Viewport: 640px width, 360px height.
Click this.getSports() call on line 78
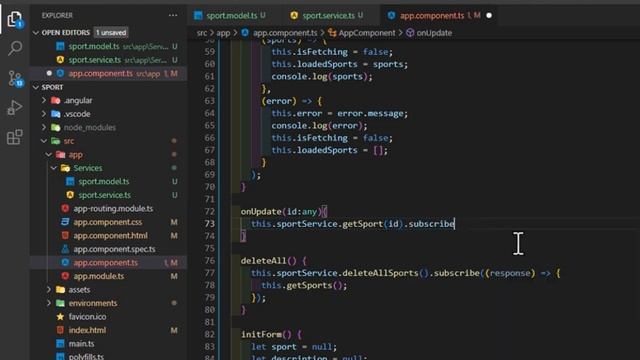303,285
